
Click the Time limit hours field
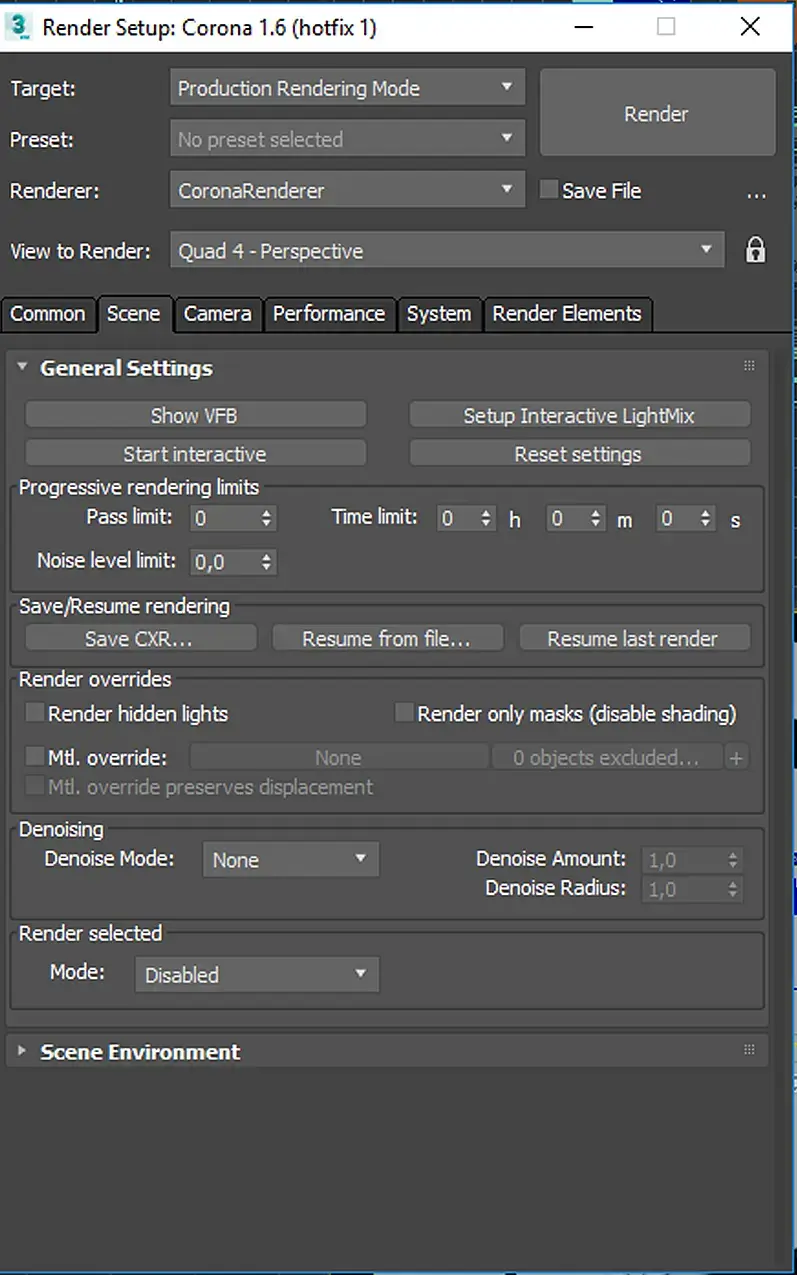pyautogui.click(x=457, y=519)
